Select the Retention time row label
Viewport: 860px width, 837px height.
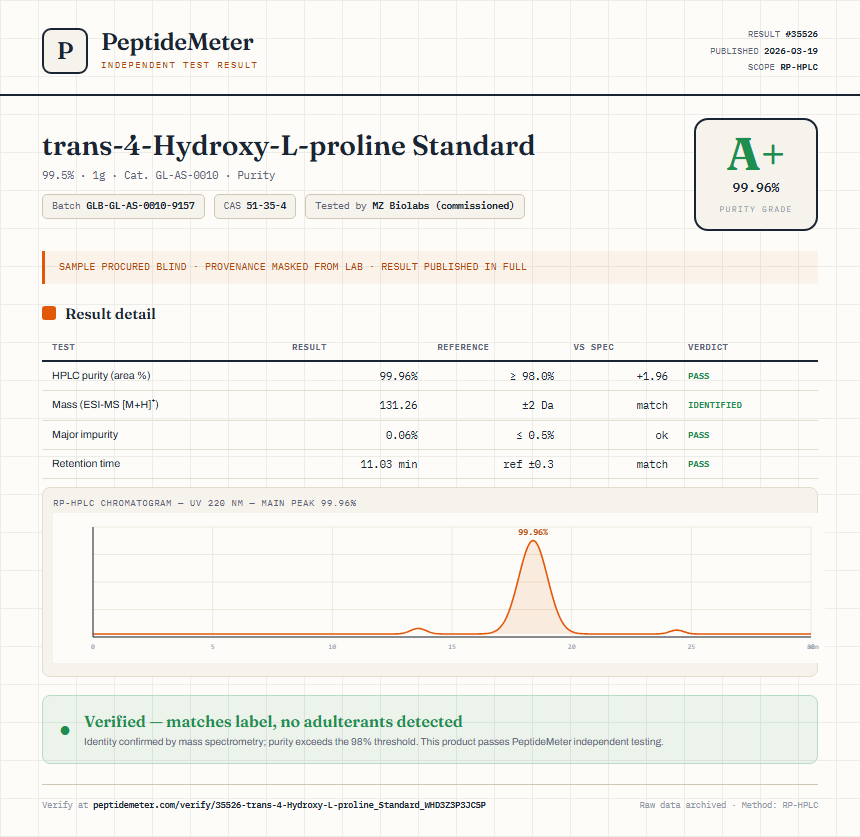[86, 463]
